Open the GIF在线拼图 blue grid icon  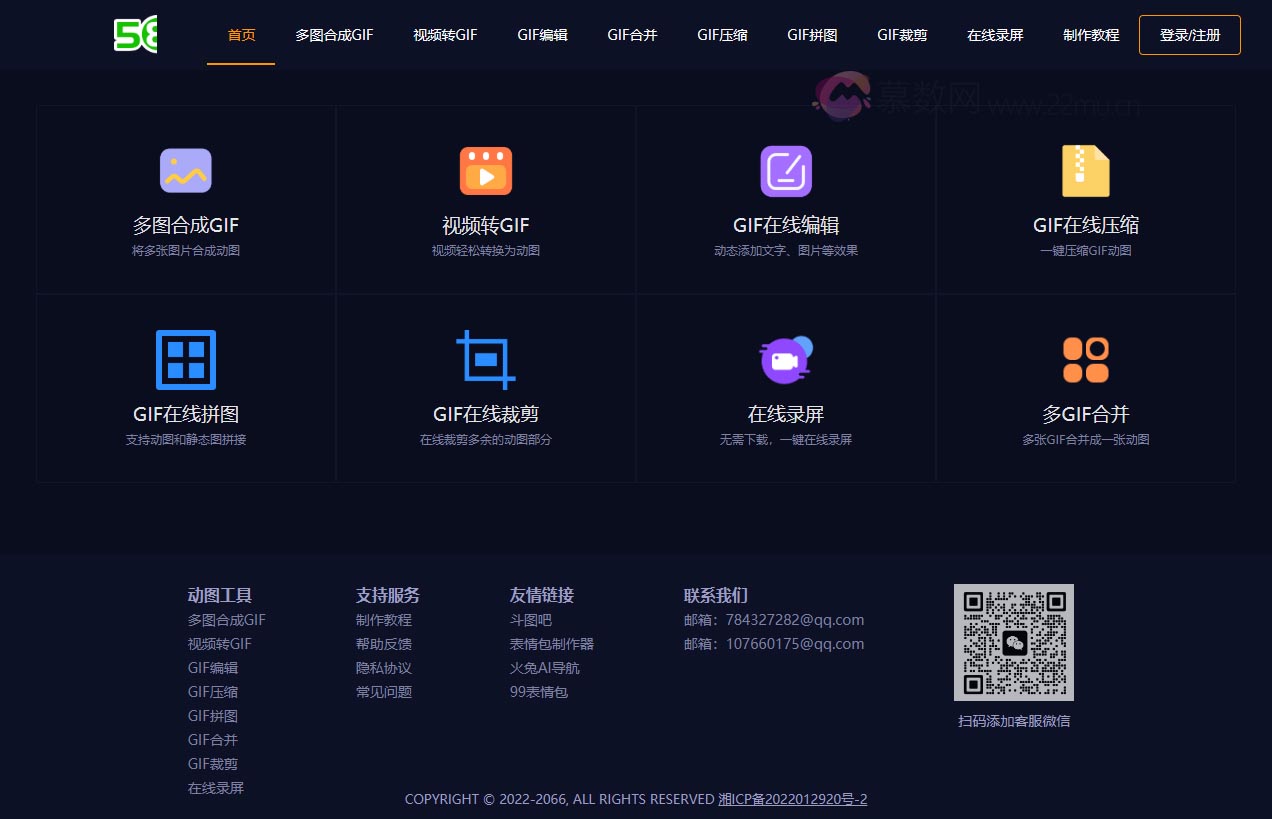[186, 360]
